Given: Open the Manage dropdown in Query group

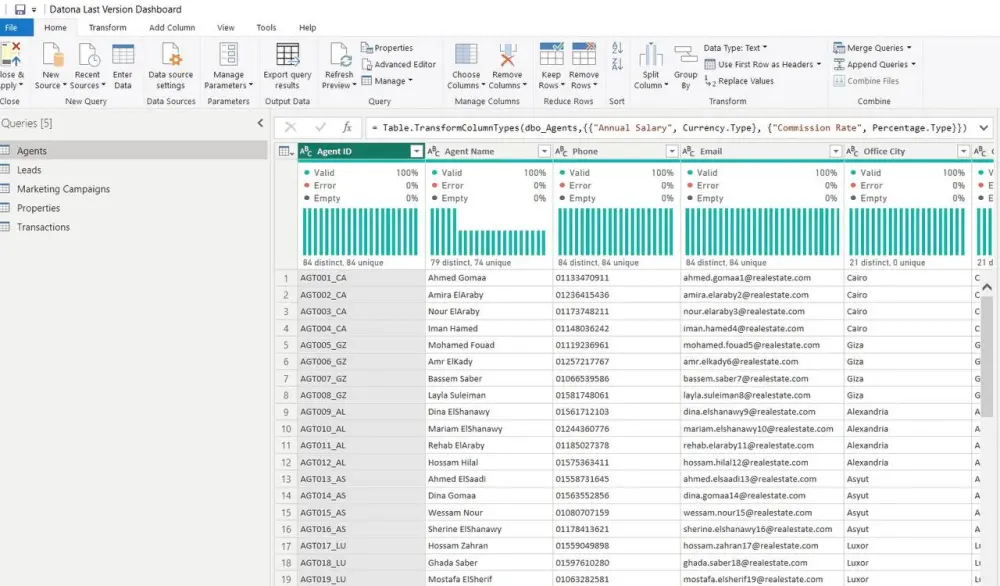Looking at the screenshot, I should pyautogui.click(x=387, y=81).
